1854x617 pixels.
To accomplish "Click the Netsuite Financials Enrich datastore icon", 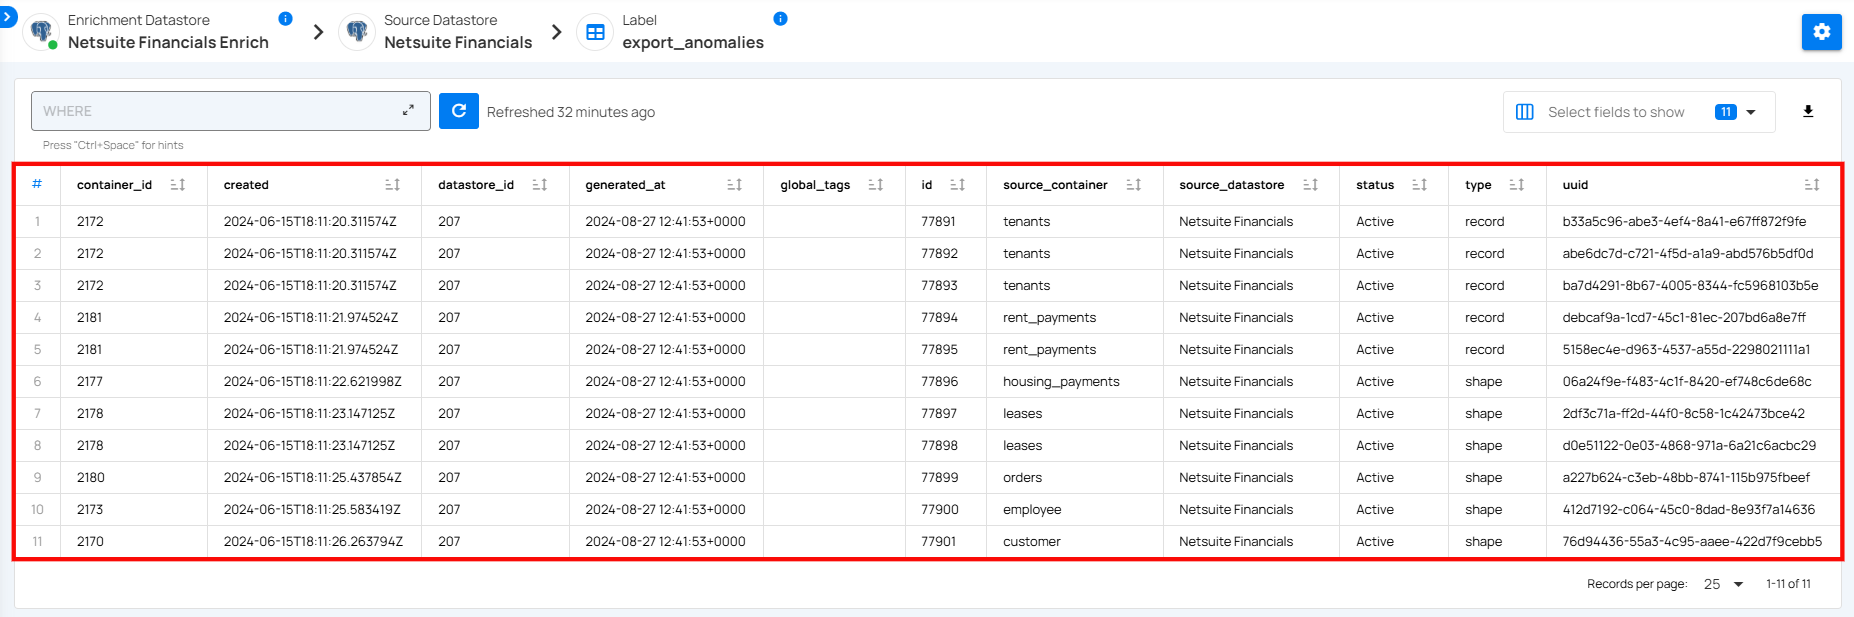I will [41, 32].
